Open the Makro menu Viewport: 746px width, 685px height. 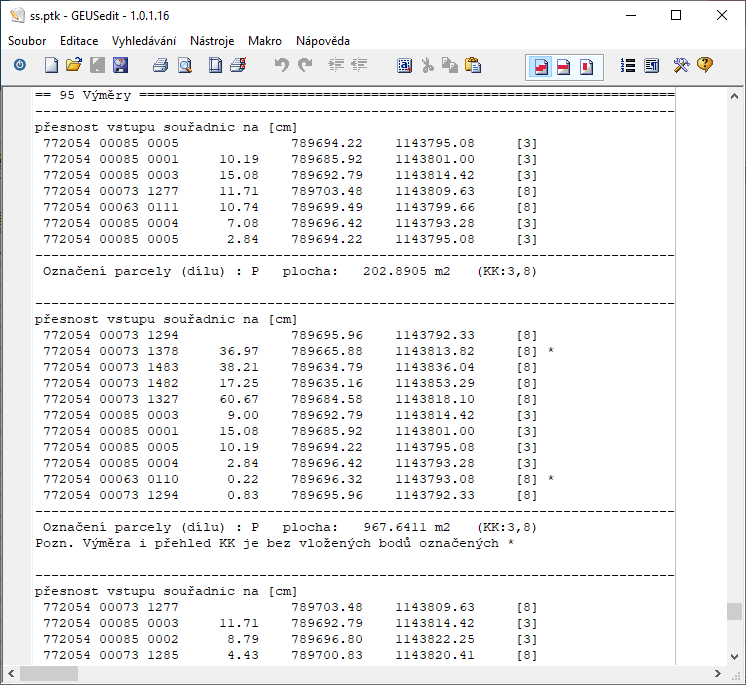click(x=265, y=41)
